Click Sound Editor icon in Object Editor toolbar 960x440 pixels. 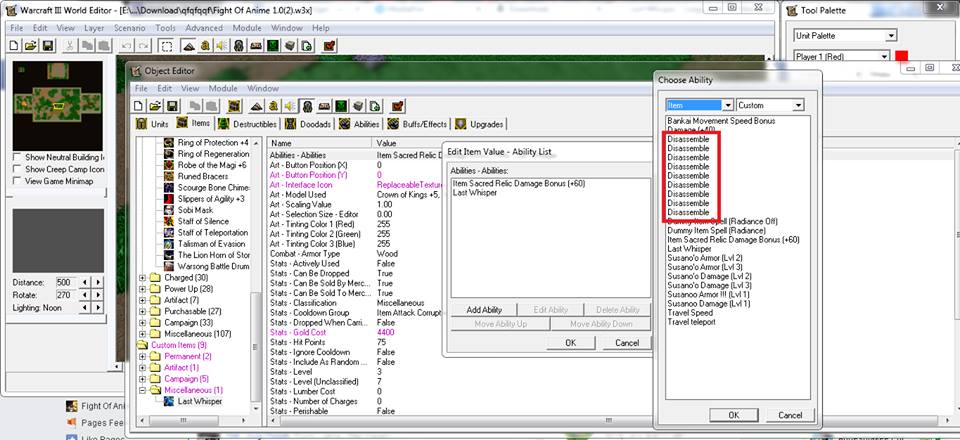pyautogui.click(x=290, y=105)
